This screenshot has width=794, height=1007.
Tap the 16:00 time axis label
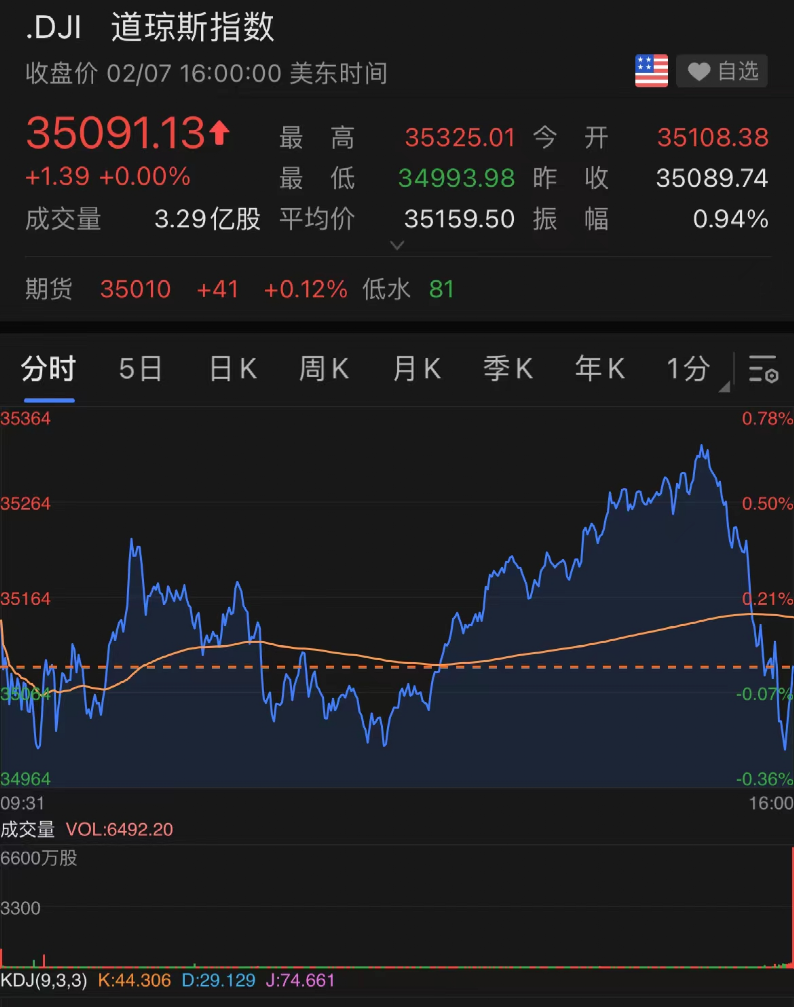pos(771,803)
